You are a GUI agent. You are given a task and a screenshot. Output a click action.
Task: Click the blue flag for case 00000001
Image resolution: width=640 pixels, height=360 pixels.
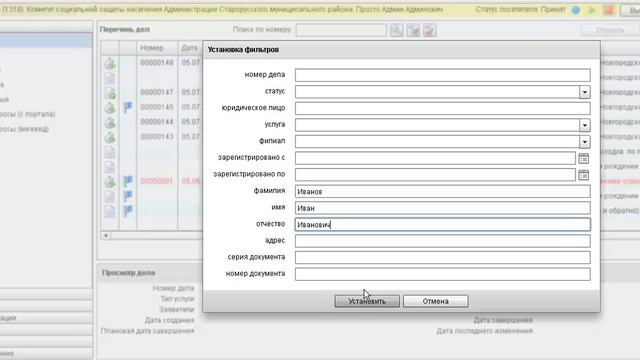(x=128, y=181)
